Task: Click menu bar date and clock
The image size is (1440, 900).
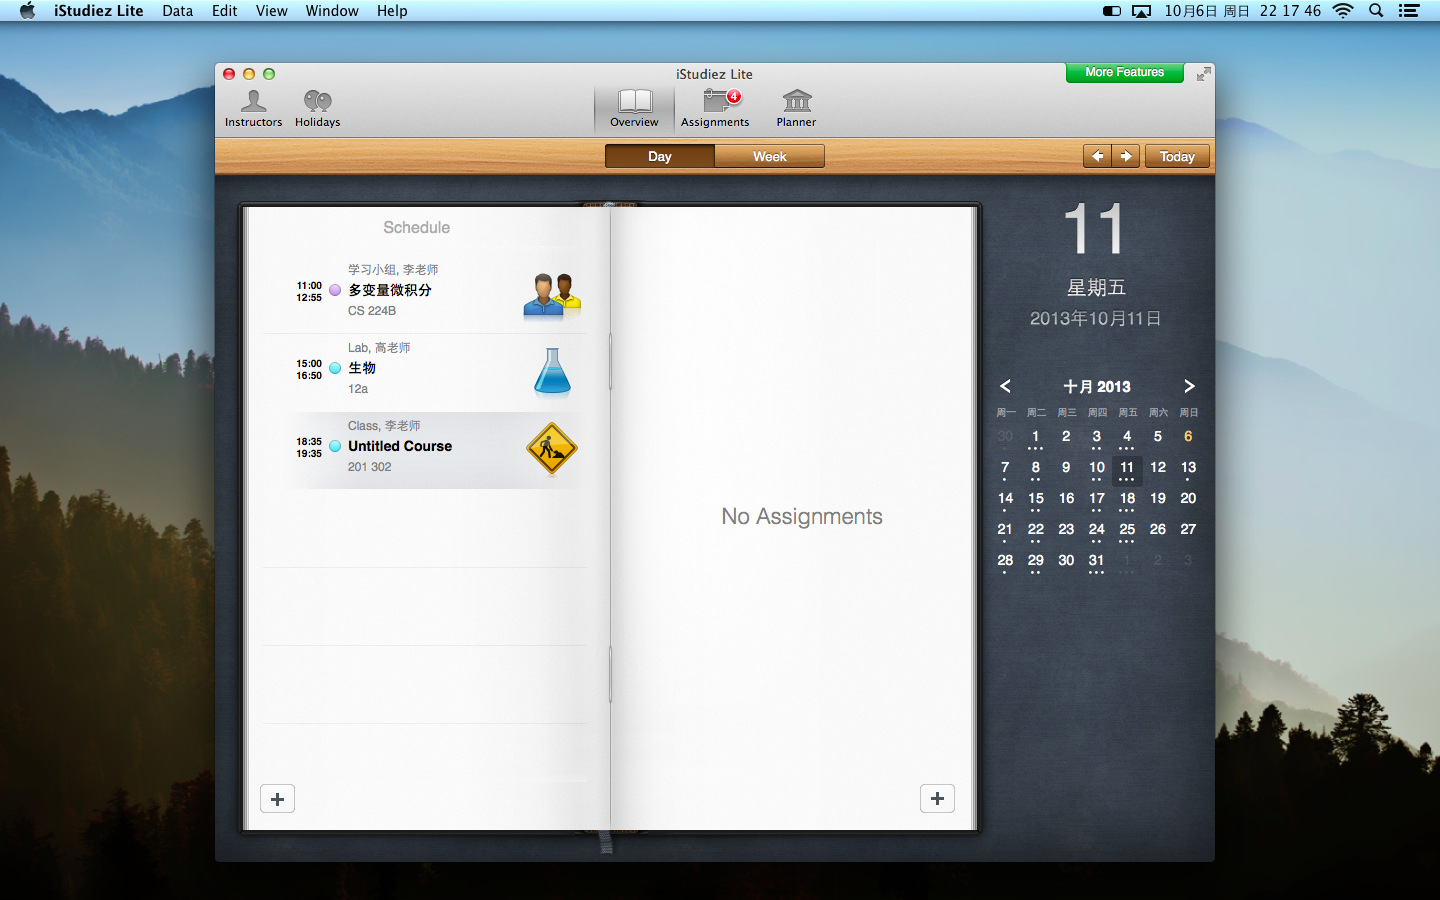Action: click(1242, 11)
